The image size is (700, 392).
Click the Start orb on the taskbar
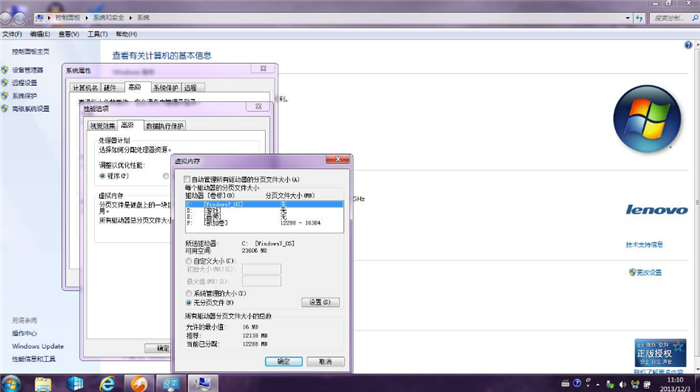10,384
